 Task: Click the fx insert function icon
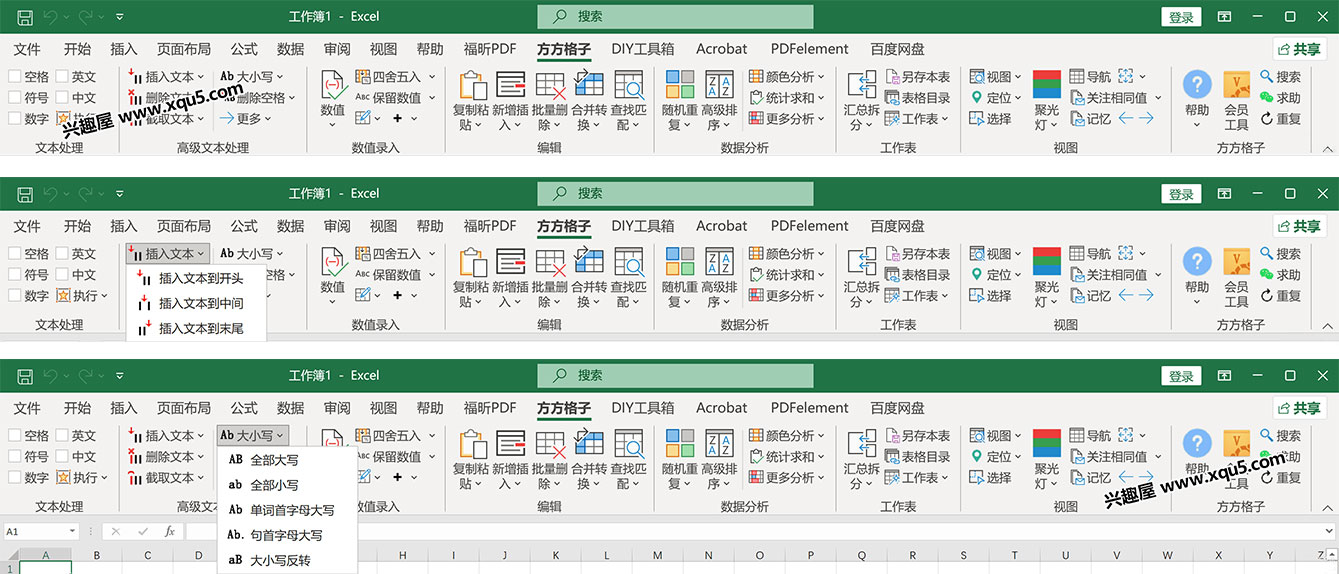pos(170,531)
